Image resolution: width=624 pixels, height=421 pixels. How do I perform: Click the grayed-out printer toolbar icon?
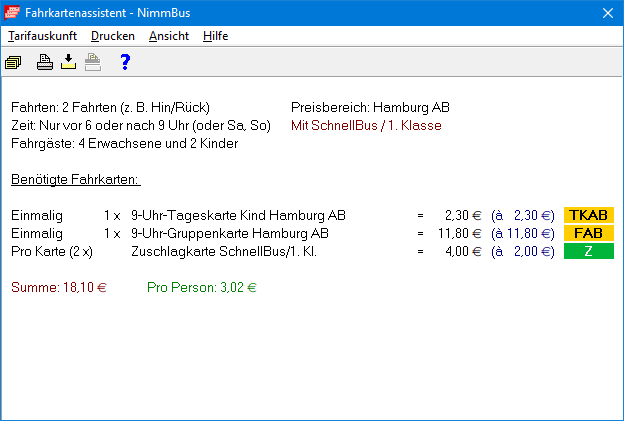coord(92,63)
